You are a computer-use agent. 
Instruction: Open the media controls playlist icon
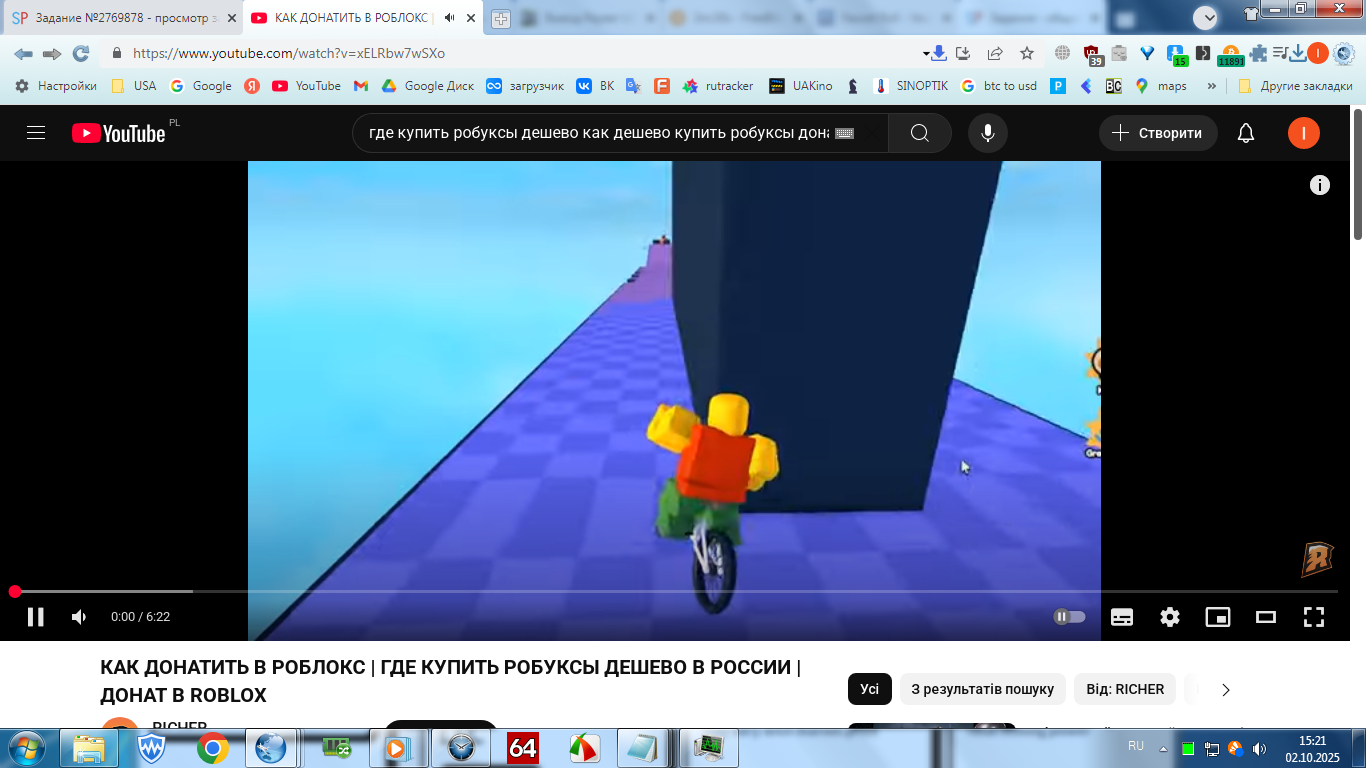(1279, 54)
